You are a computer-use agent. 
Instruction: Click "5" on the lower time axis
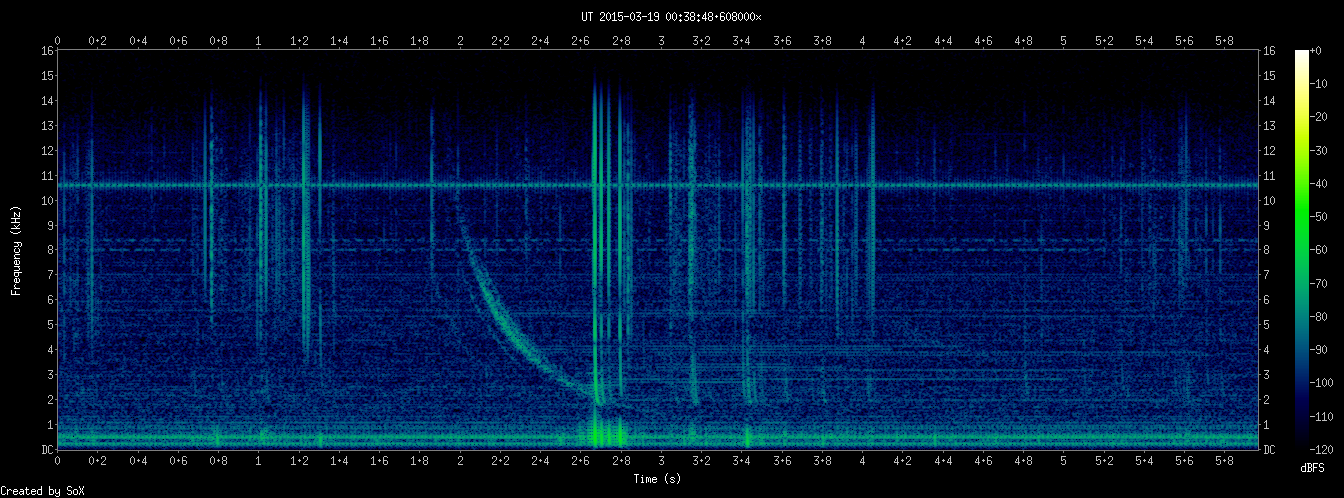coord(1063,461)
